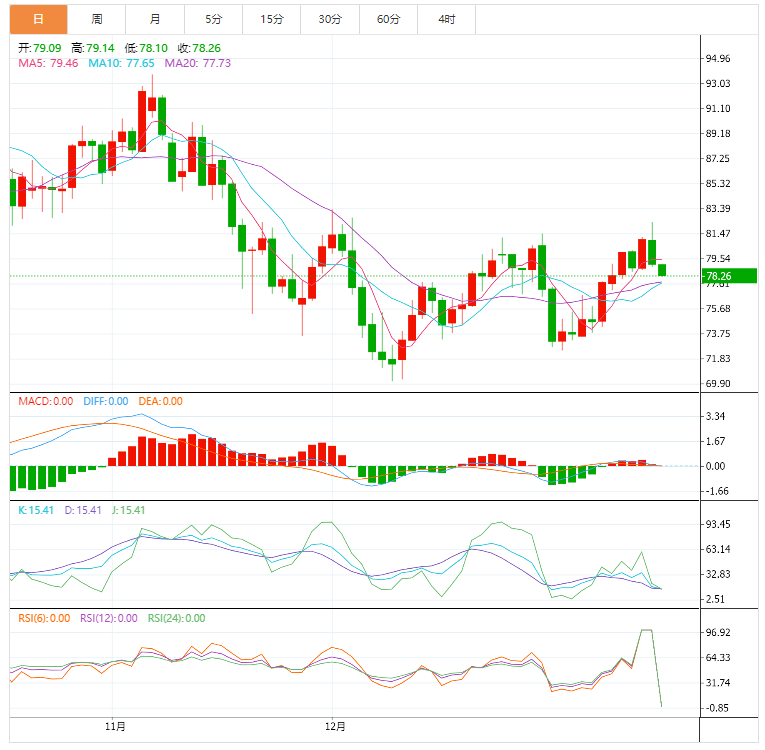
Task: Open the 60分 timeframe tab
Action: click(389, 20)
